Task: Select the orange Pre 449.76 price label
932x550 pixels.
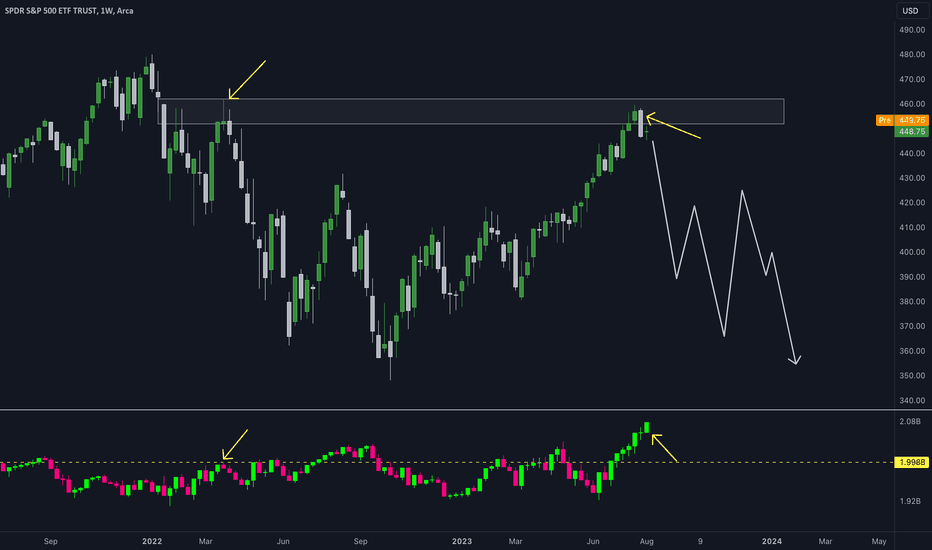Action: (x=902, y=120)
